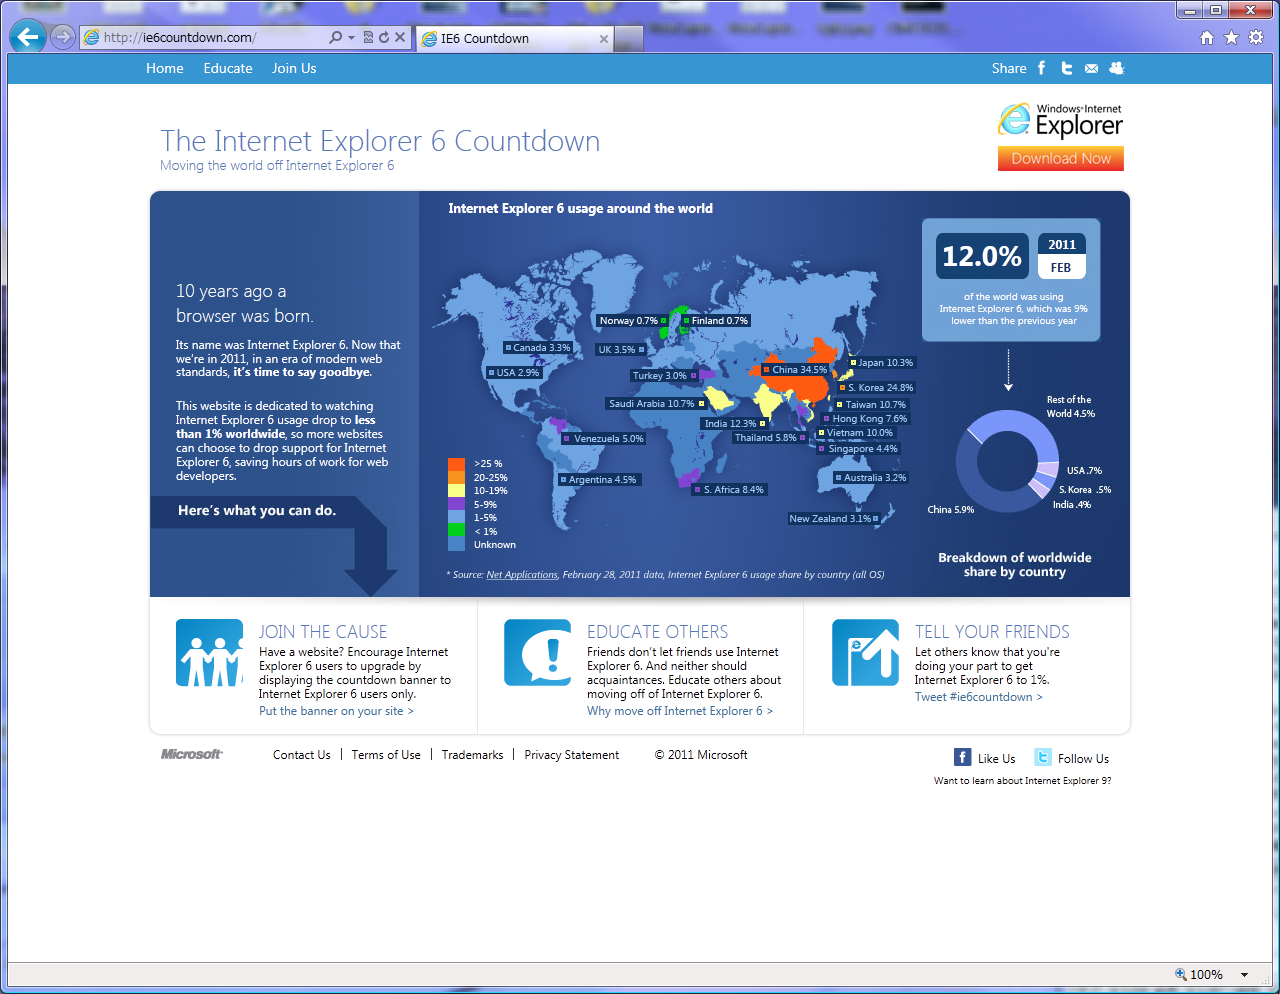The width and height of the screenshot is (1280, 994).
Task: Open Educate in site navigation
Action: coord(228,69)
